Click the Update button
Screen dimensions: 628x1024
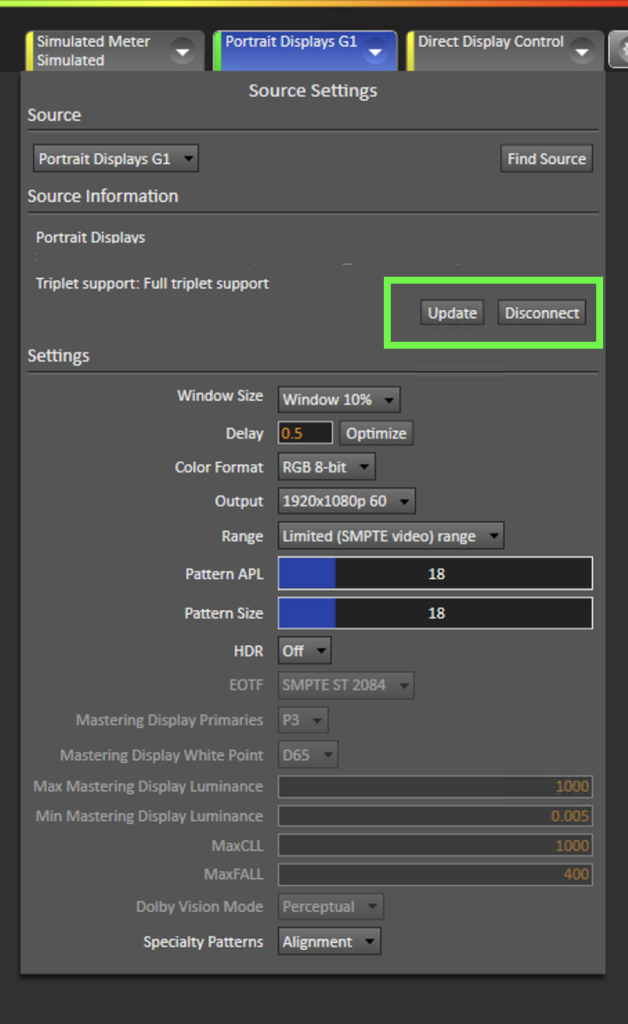tap(452, 313)
